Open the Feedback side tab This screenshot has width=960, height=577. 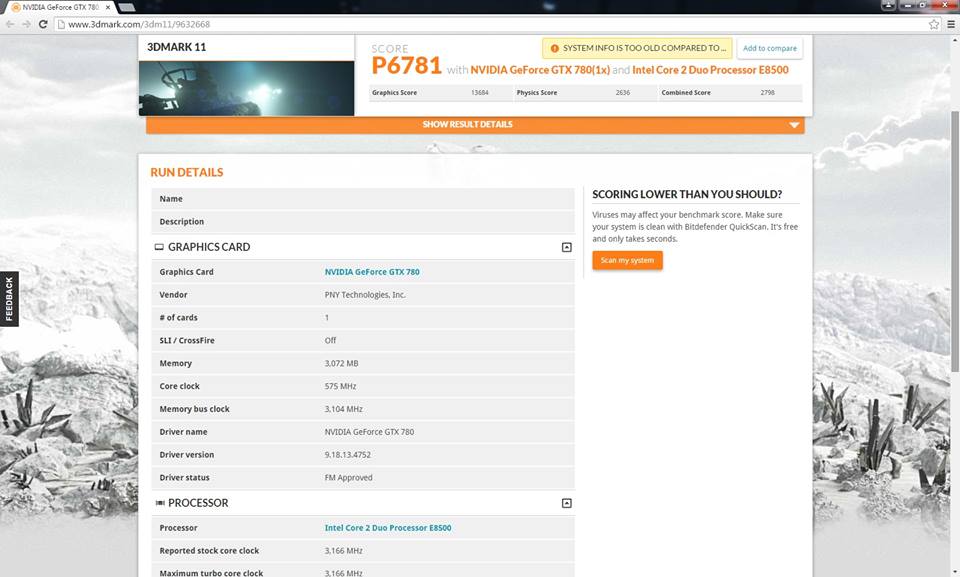(9, 299)
